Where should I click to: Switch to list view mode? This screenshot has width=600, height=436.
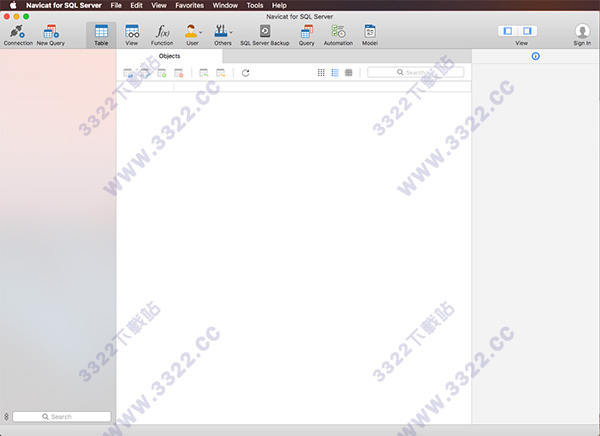point(335,72)
